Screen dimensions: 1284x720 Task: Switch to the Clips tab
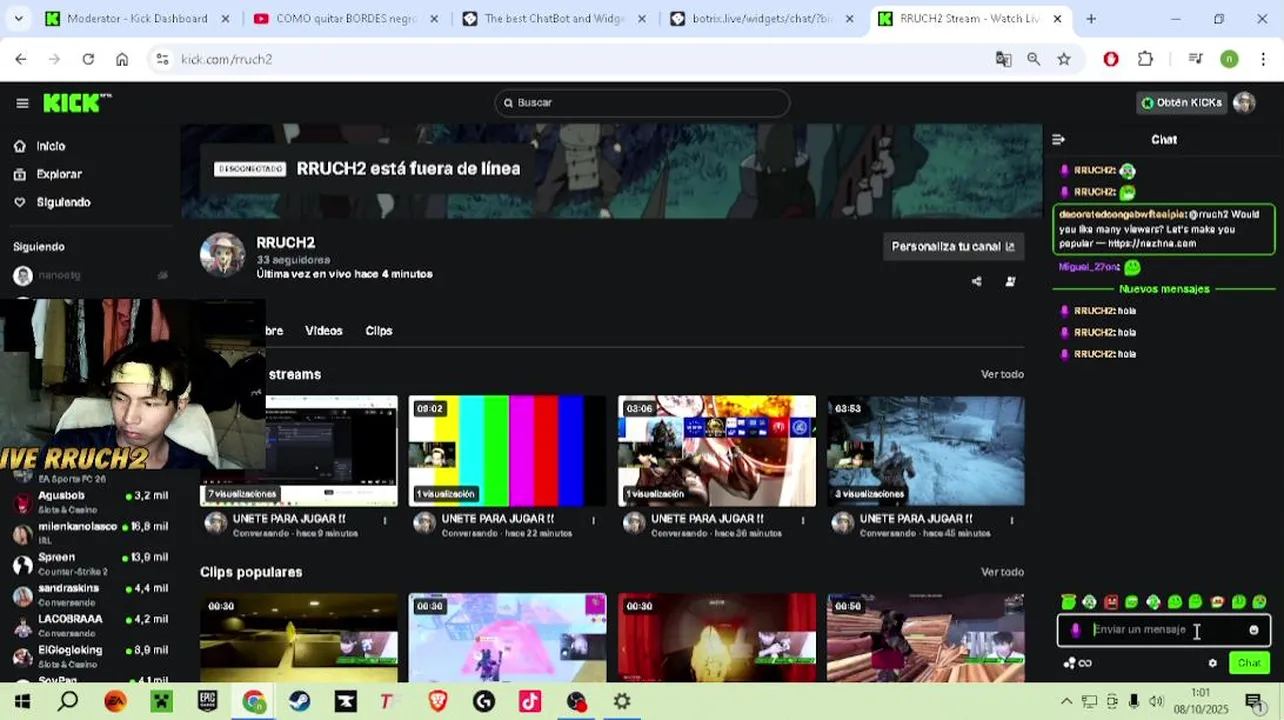click(x=379, y=331)
